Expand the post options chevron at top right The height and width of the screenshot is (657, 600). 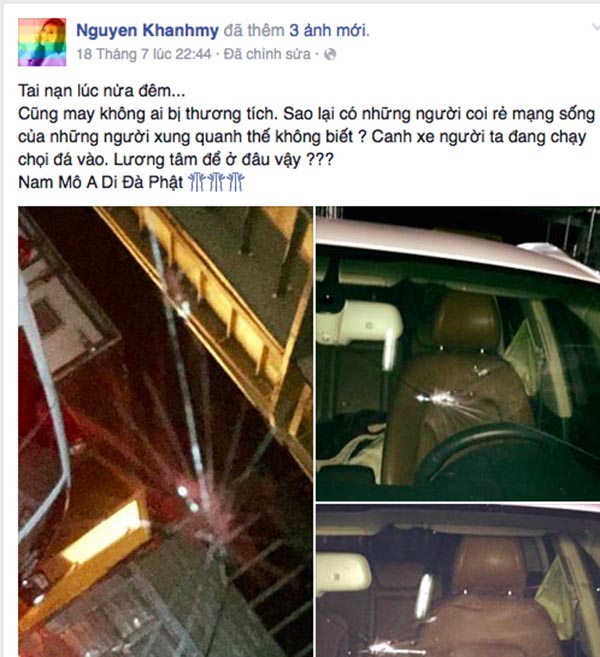tap(595, 28)
